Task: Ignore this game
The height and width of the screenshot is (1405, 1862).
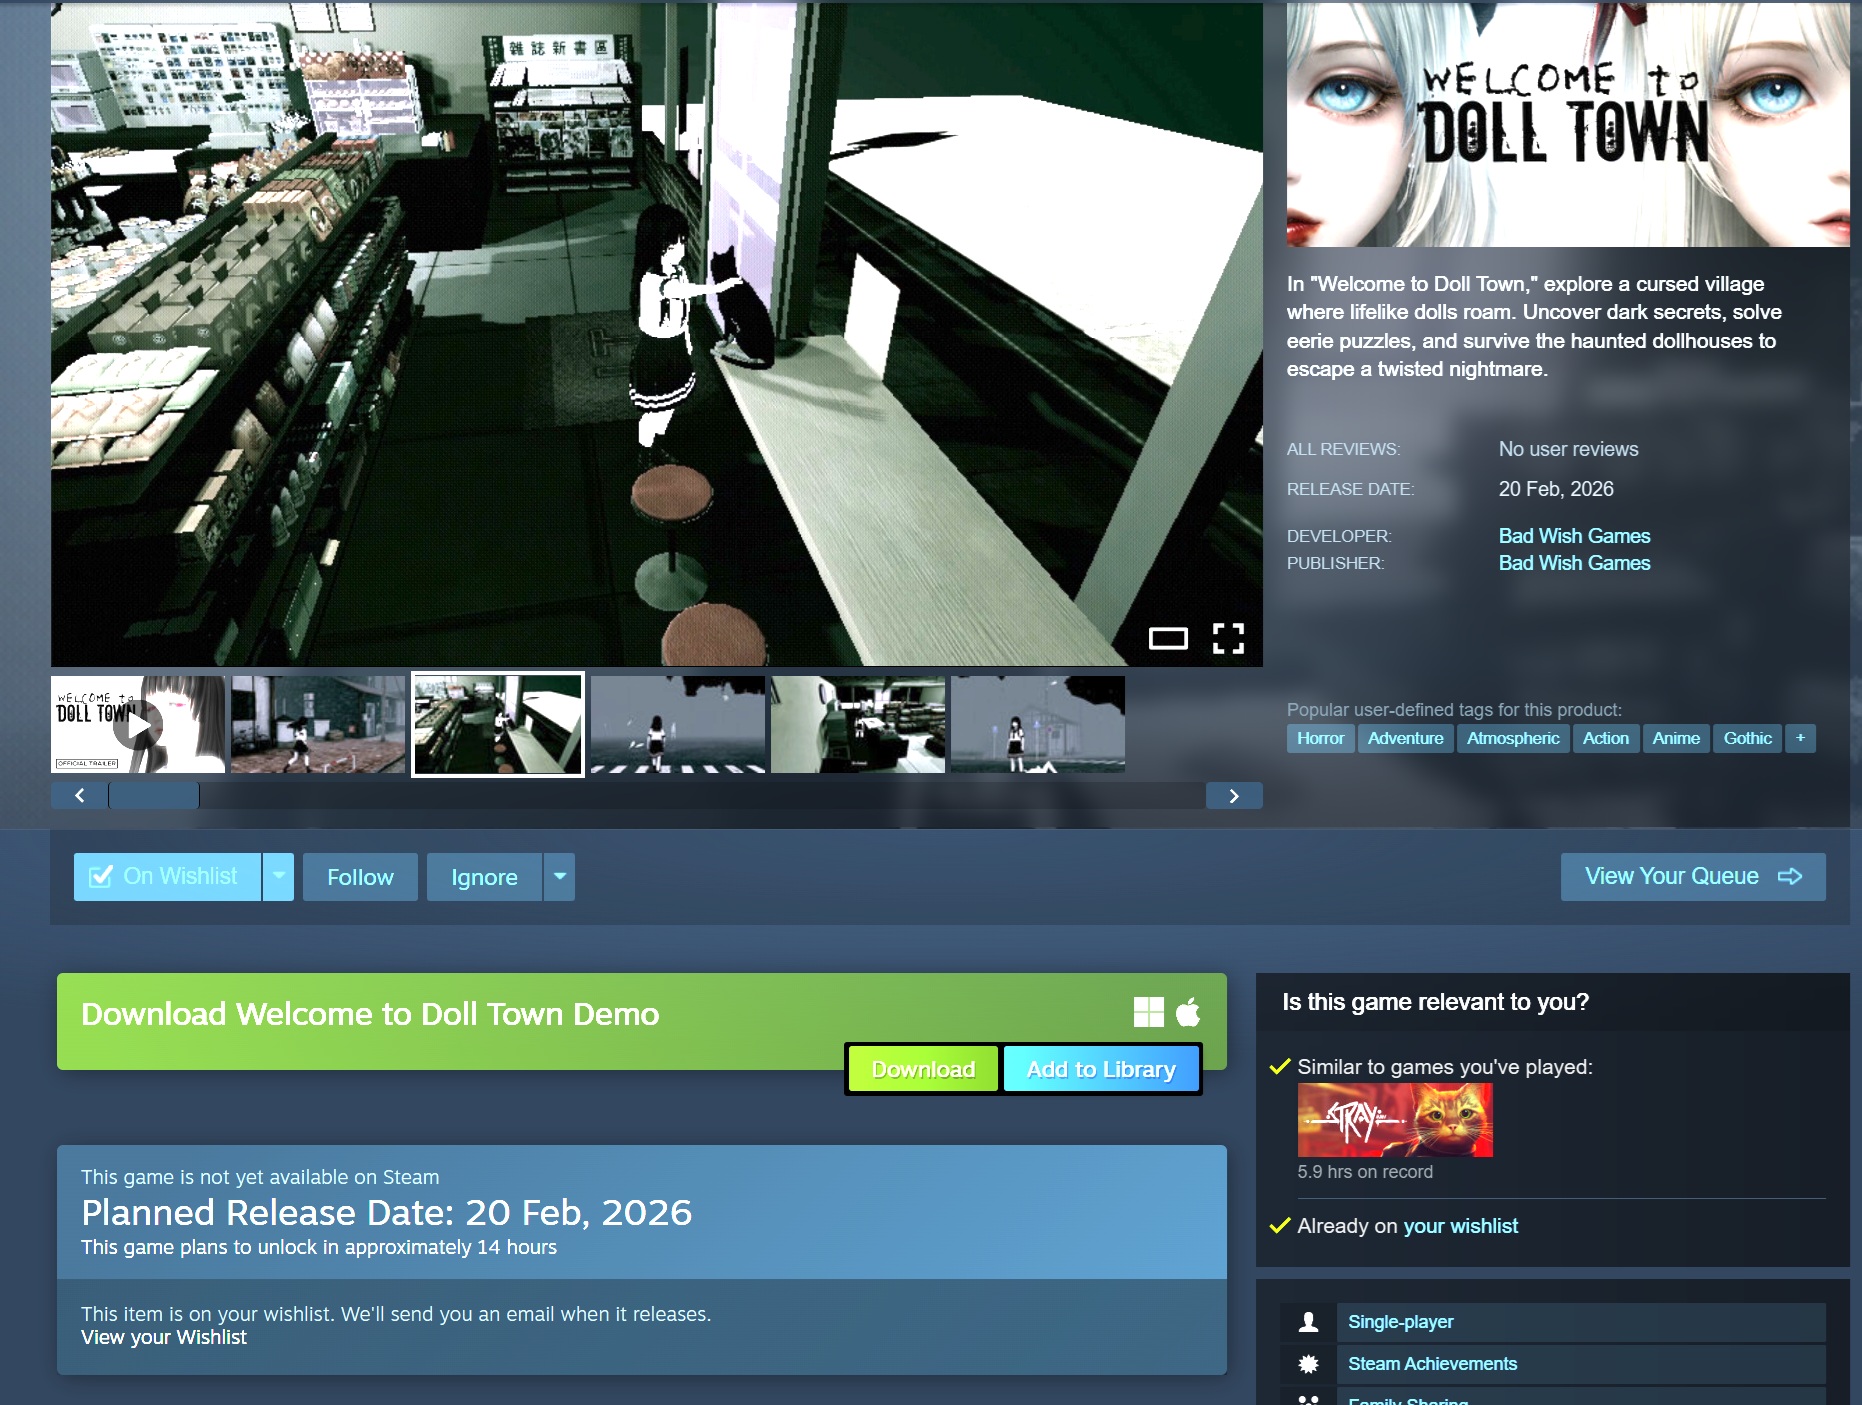Action: [484, 877]
